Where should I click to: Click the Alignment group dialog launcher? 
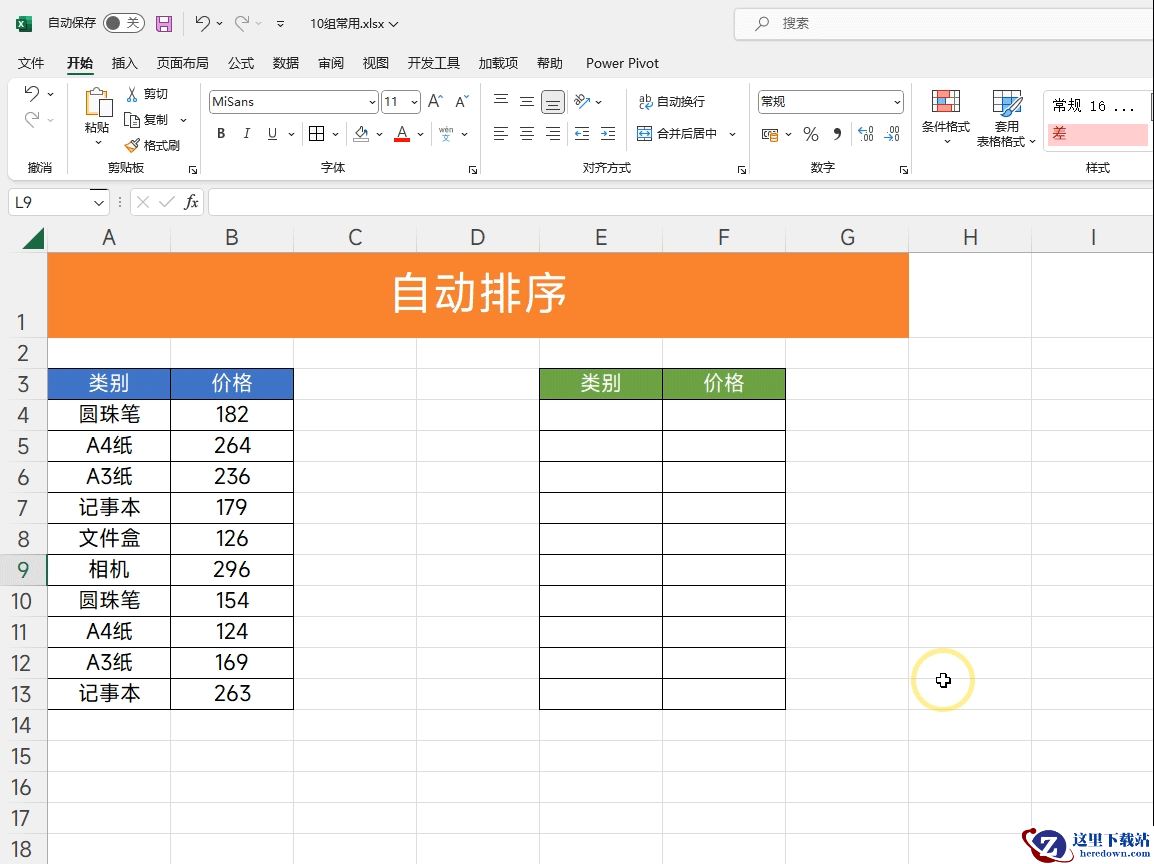click(742, 170)
